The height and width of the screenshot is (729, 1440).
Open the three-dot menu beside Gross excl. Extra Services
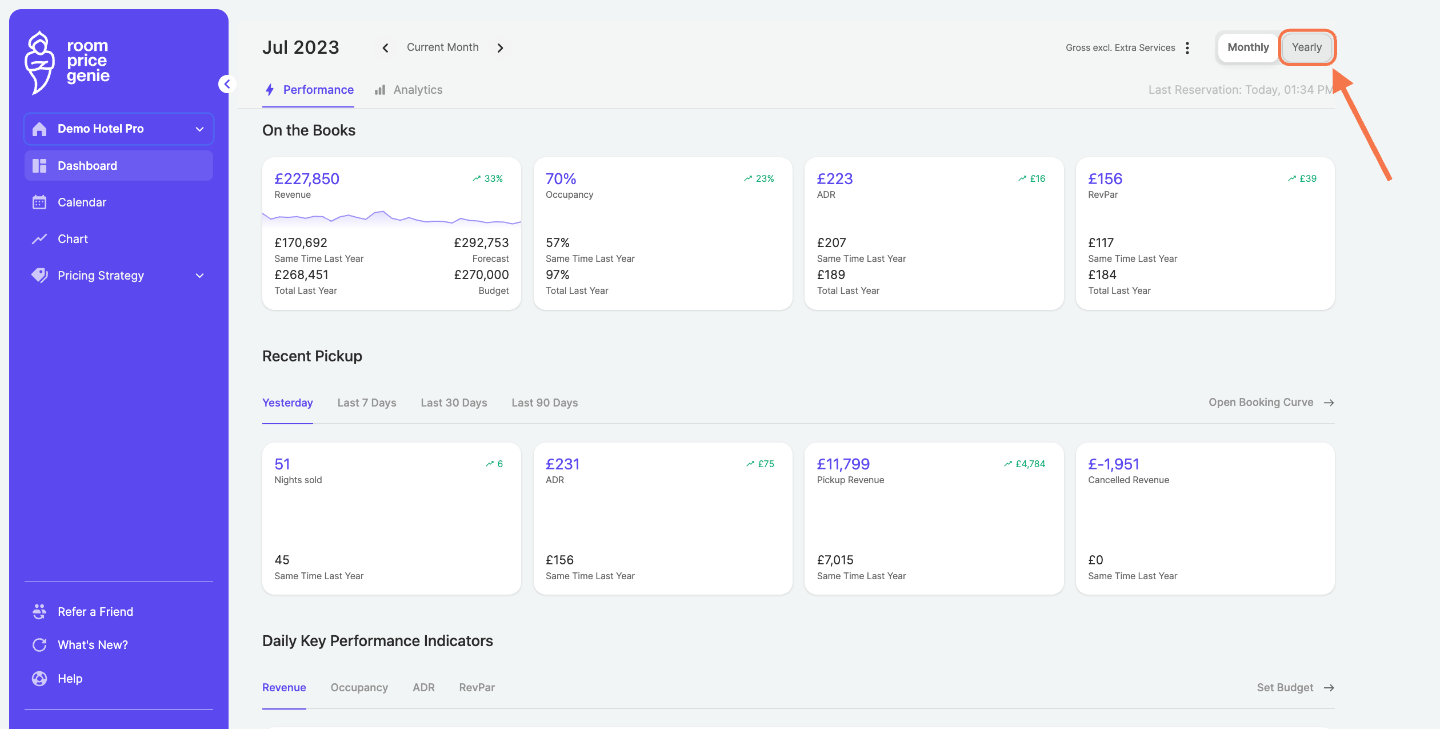click(1188, 48)
